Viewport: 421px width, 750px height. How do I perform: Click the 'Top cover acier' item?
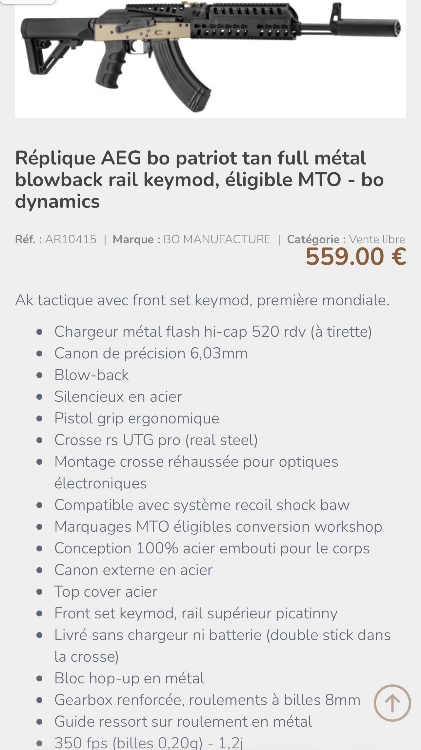click(105, 592)
